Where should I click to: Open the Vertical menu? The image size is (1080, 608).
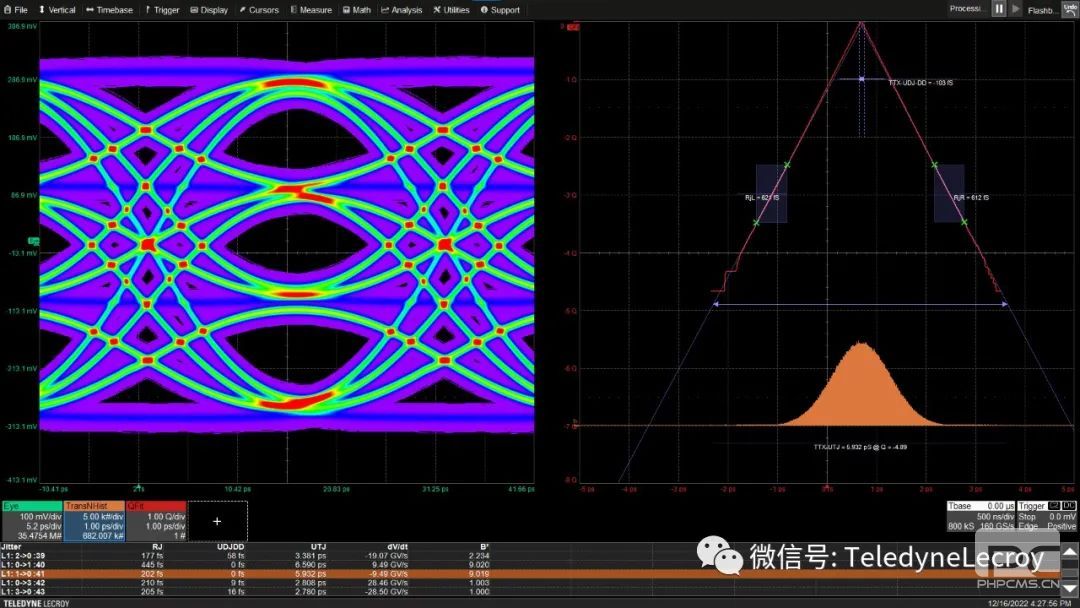pyautogui.click(x=56, y=10)
